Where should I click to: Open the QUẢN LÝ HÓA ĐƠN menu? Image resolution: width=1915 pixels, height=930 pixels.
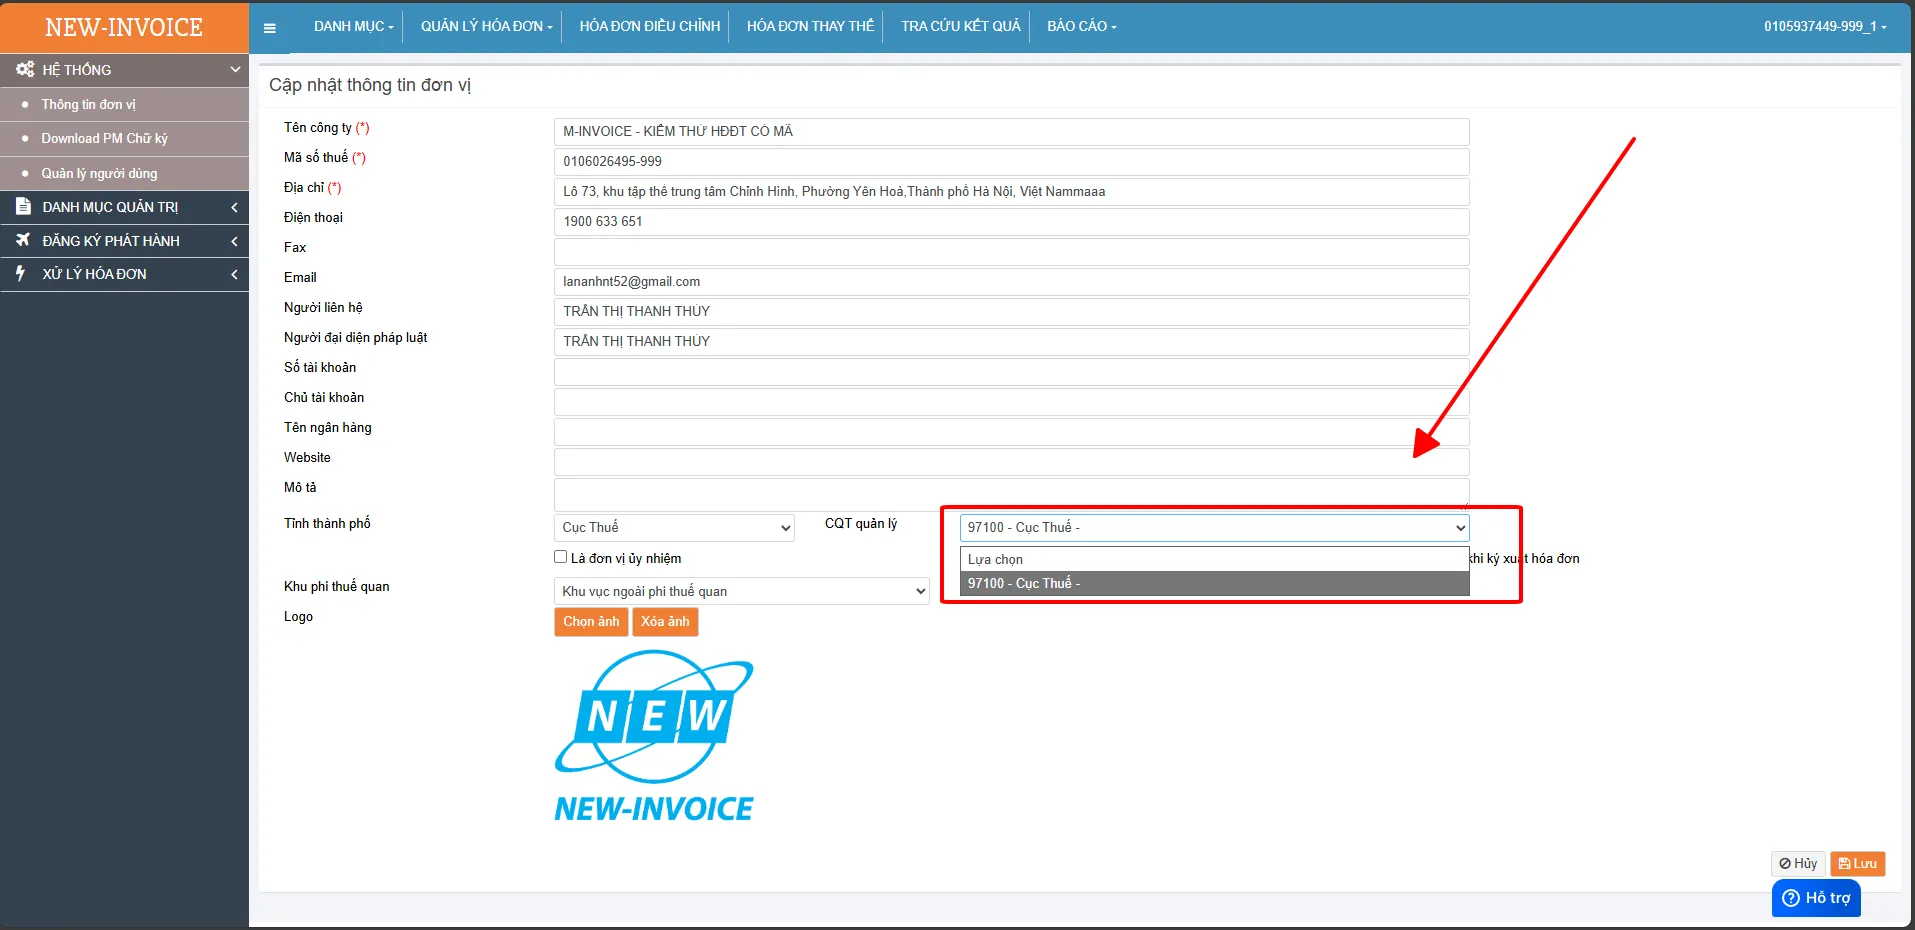486,26
